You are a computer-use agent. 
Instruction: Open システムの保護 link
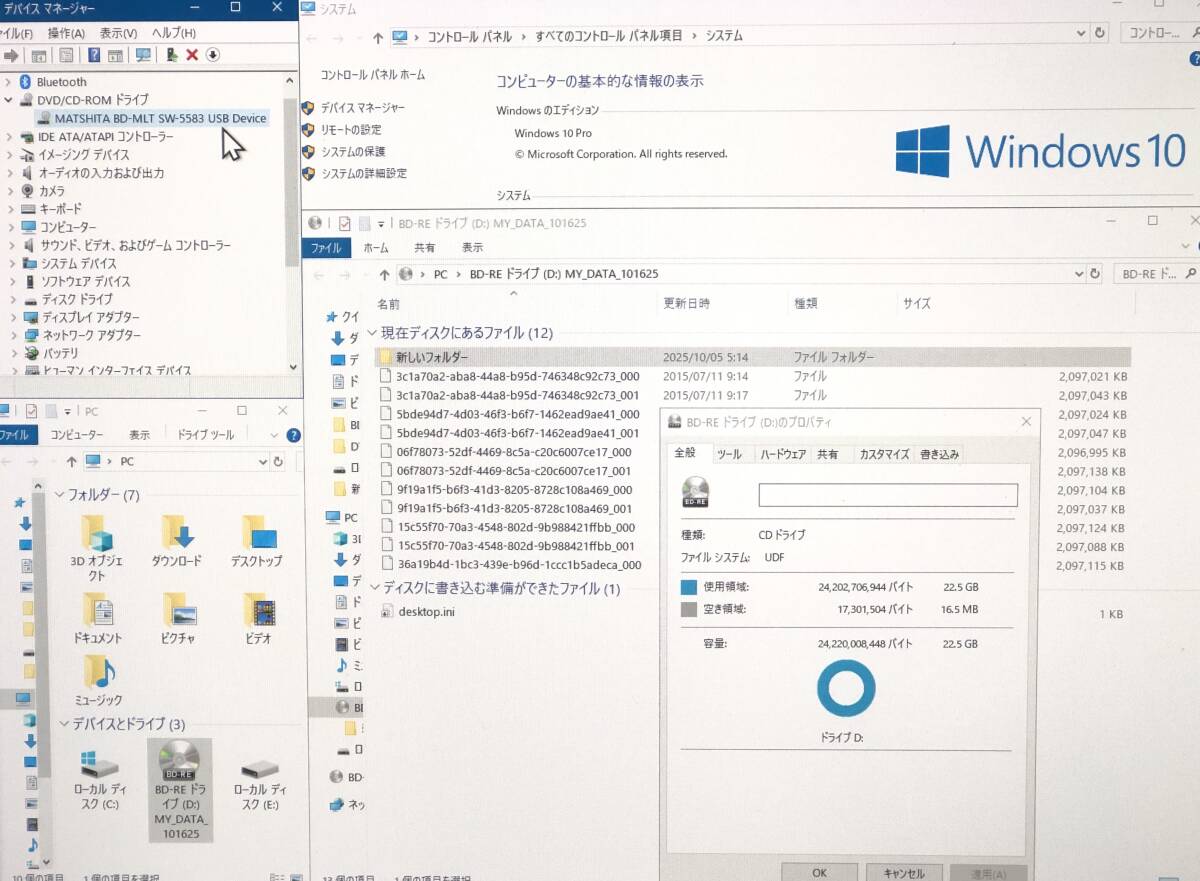pos(353,152)
